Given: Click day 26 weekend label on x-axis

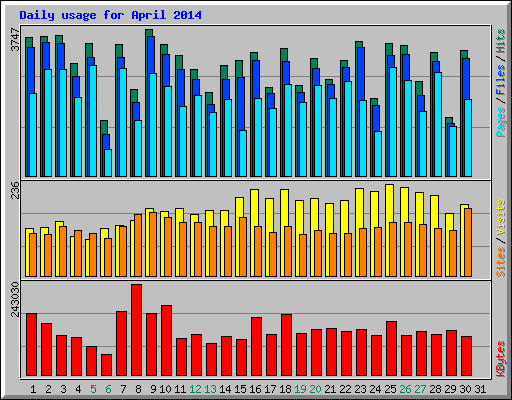Looking at the screenshot, I should (405, 389).
